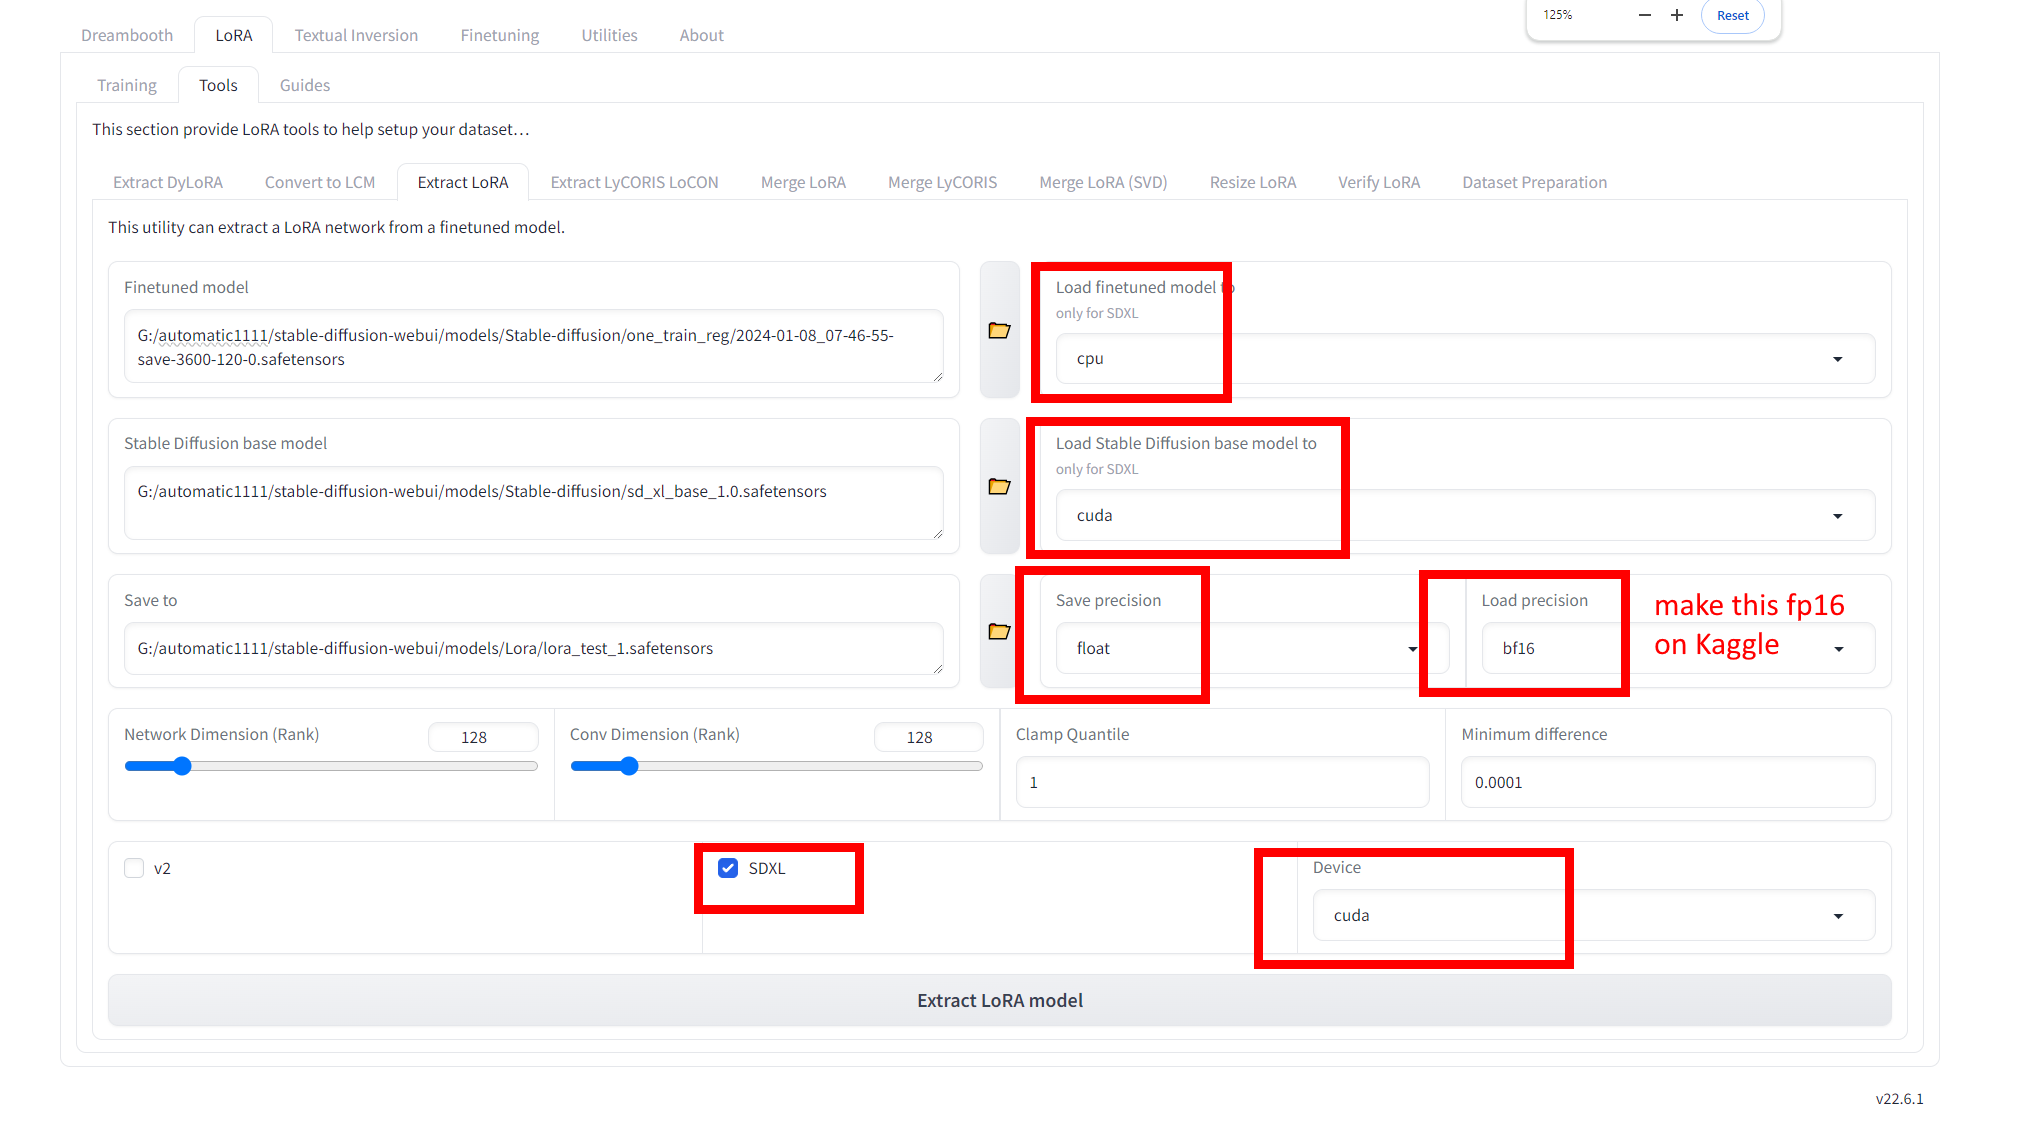The width and height of the screenshot is (2043, 1145).
Task: Click the Conv Dimension (Rank) slider handle
Action: point(629,767)
